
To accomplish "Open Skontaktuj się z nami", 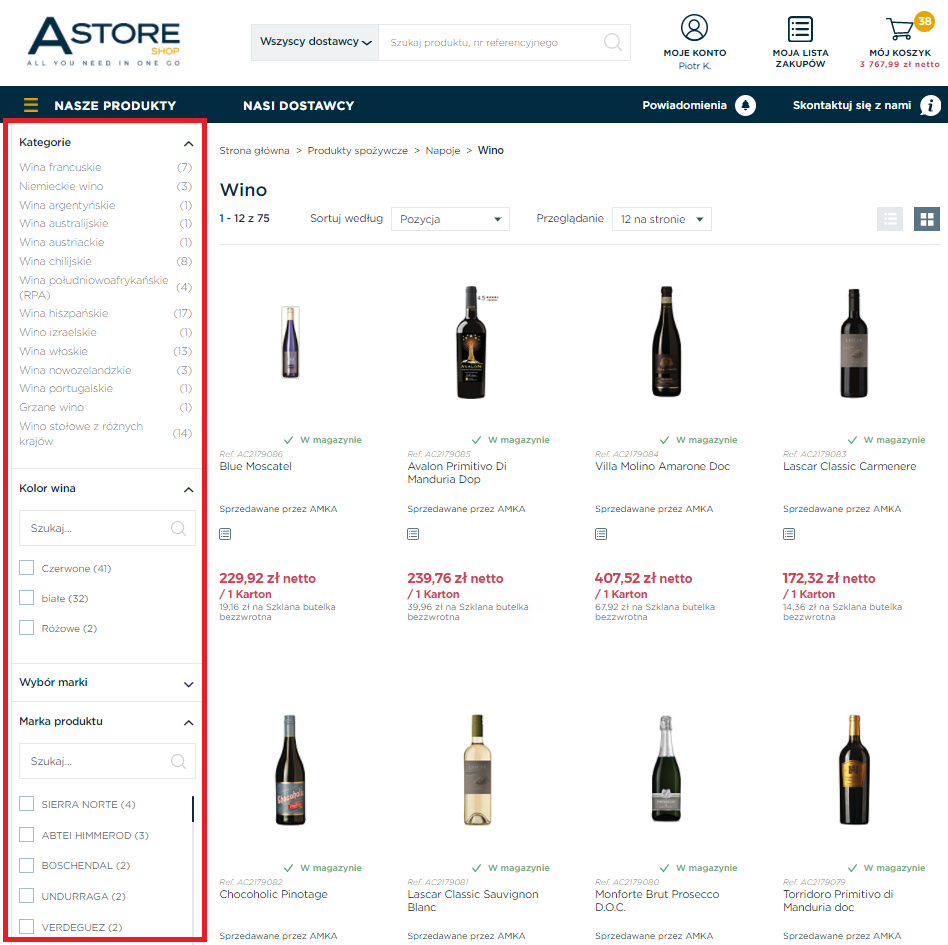I will [852, 105].
